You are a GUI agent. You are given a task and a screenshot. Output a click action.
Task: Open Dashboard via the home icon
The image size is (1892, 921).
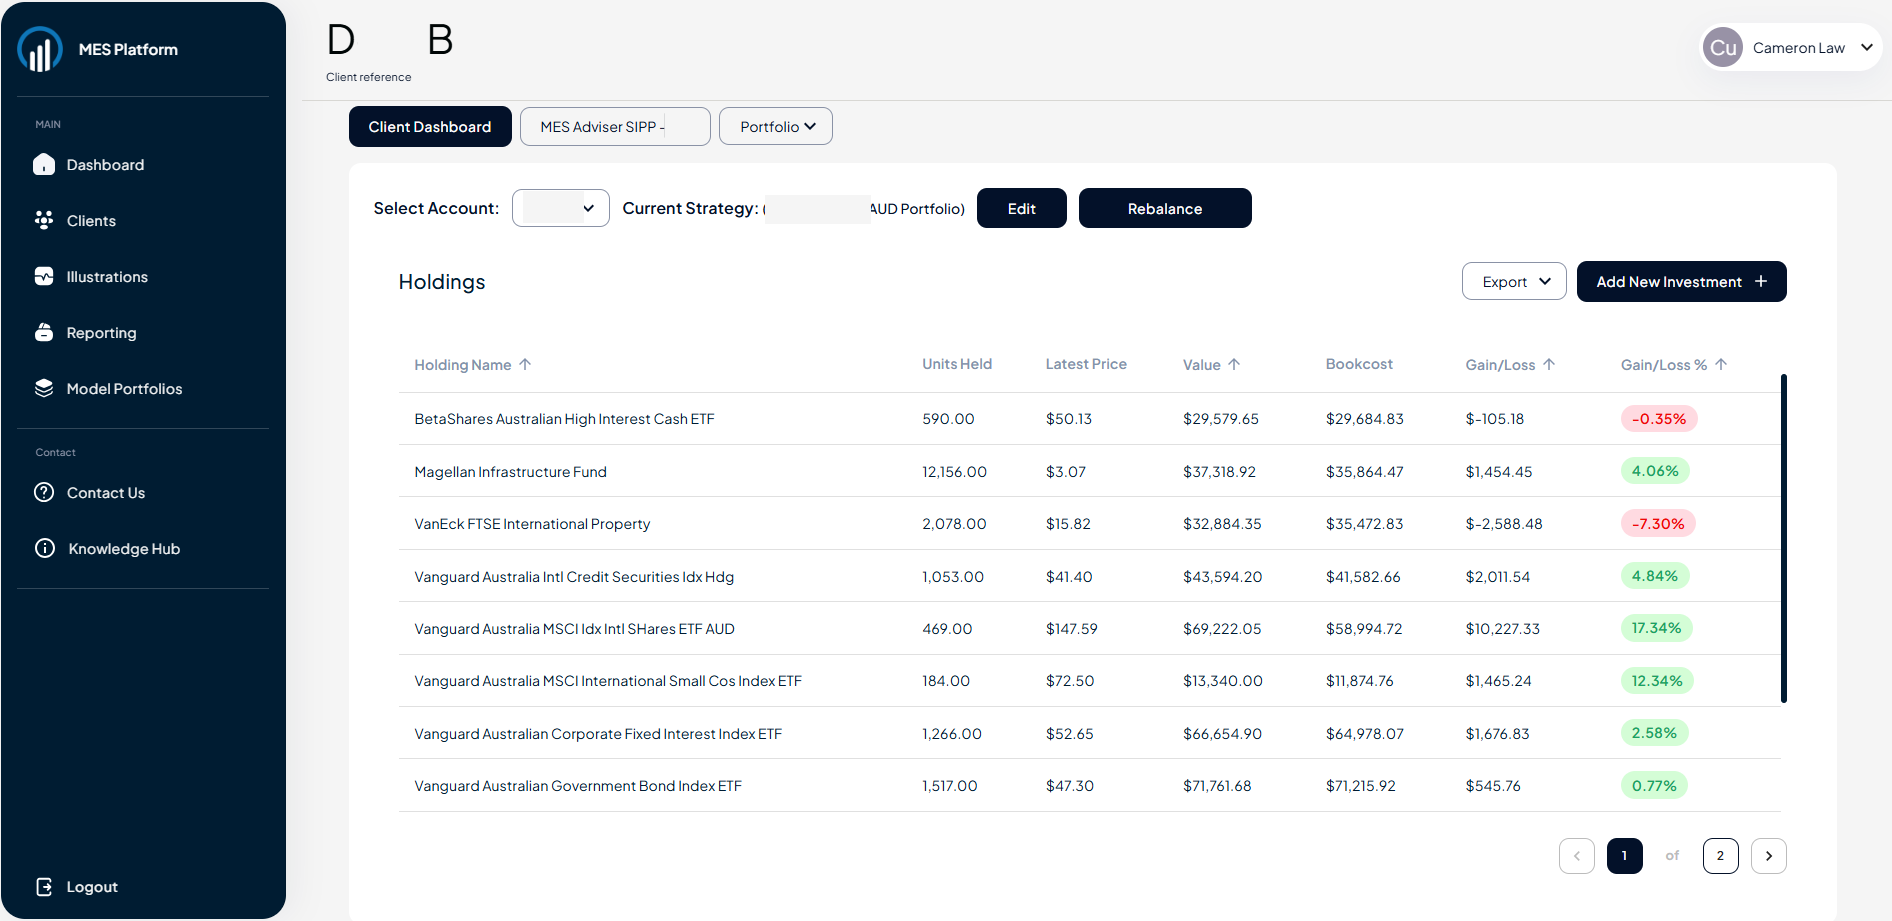[x=44, y=165]
